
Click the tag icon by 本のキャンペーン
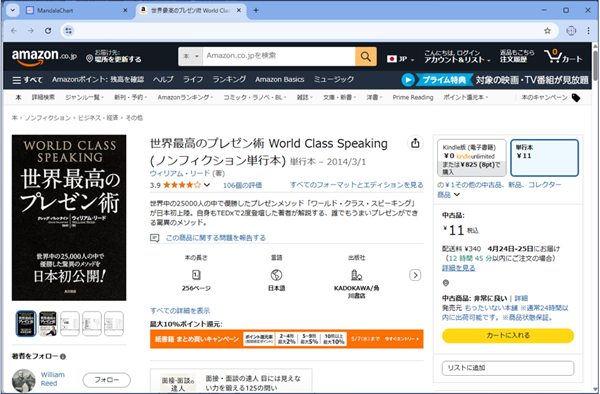click(x=576, y=98)
